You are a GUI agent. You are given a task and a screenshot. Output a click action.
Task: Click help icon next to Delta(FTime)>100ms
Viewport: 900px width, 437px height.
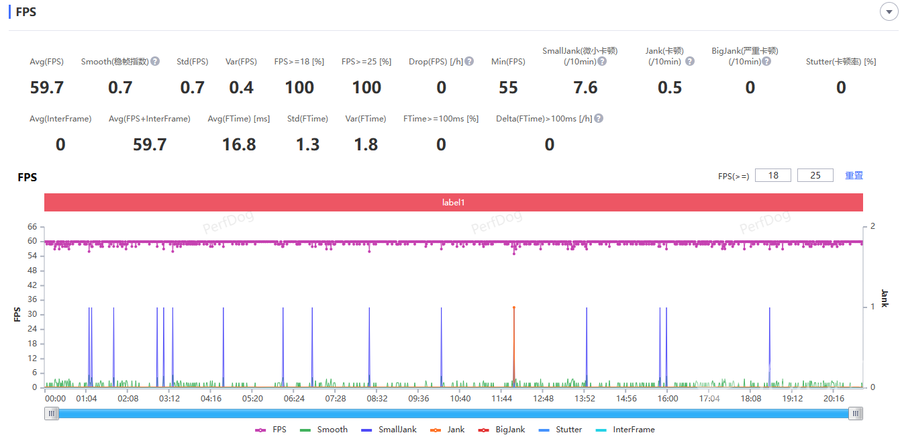598,119
